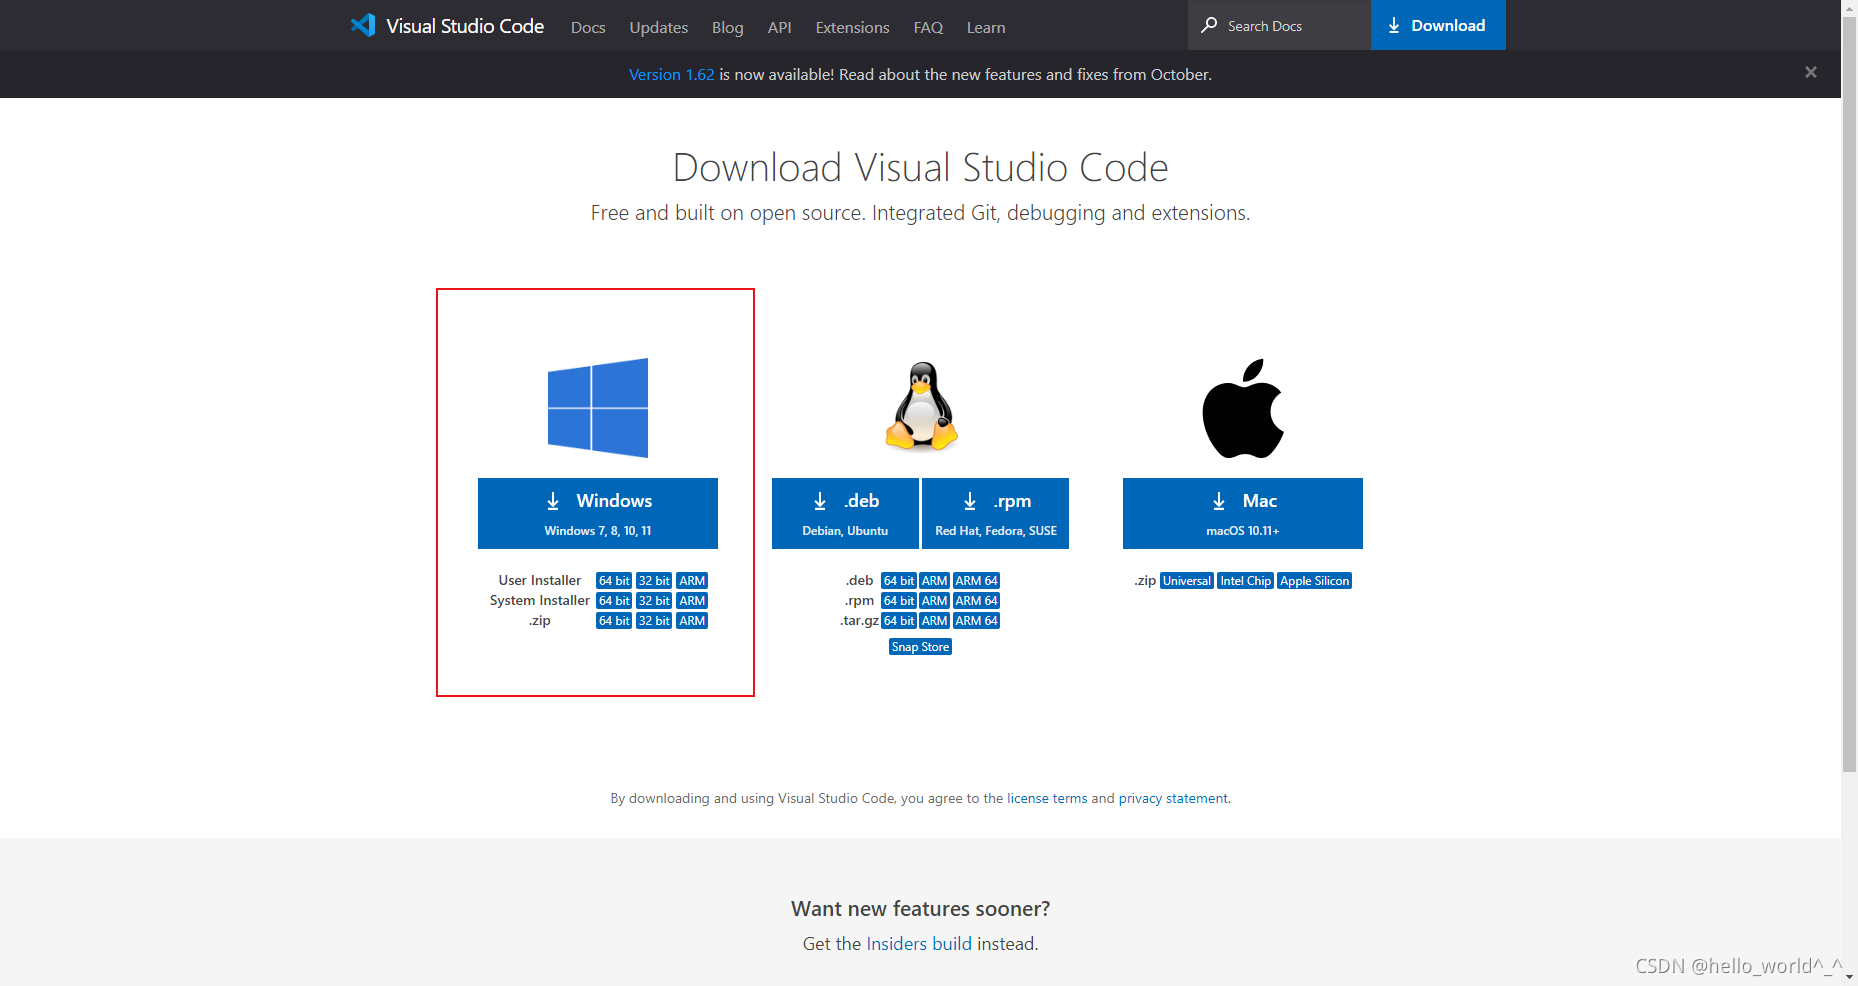Open the Version 1.62 link
Screen dimensions: 1858x986
(x=671, y=74)
